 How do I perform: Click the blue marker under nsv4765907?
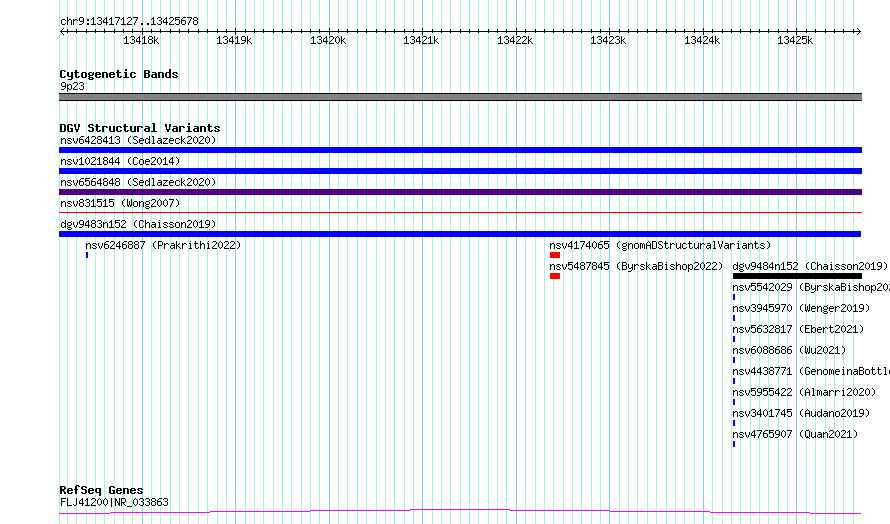coord(734,444)
